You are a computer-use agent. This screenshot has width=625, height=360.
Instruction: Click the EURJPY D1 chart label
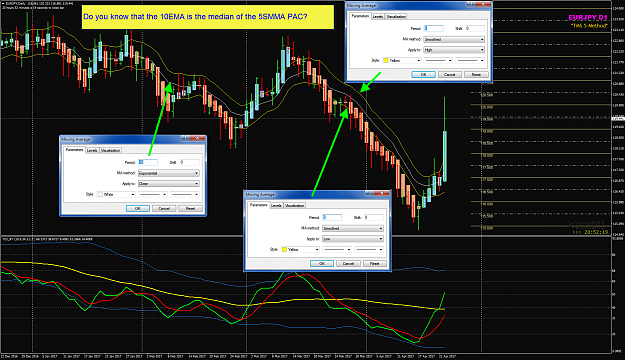tap(588, 18)
